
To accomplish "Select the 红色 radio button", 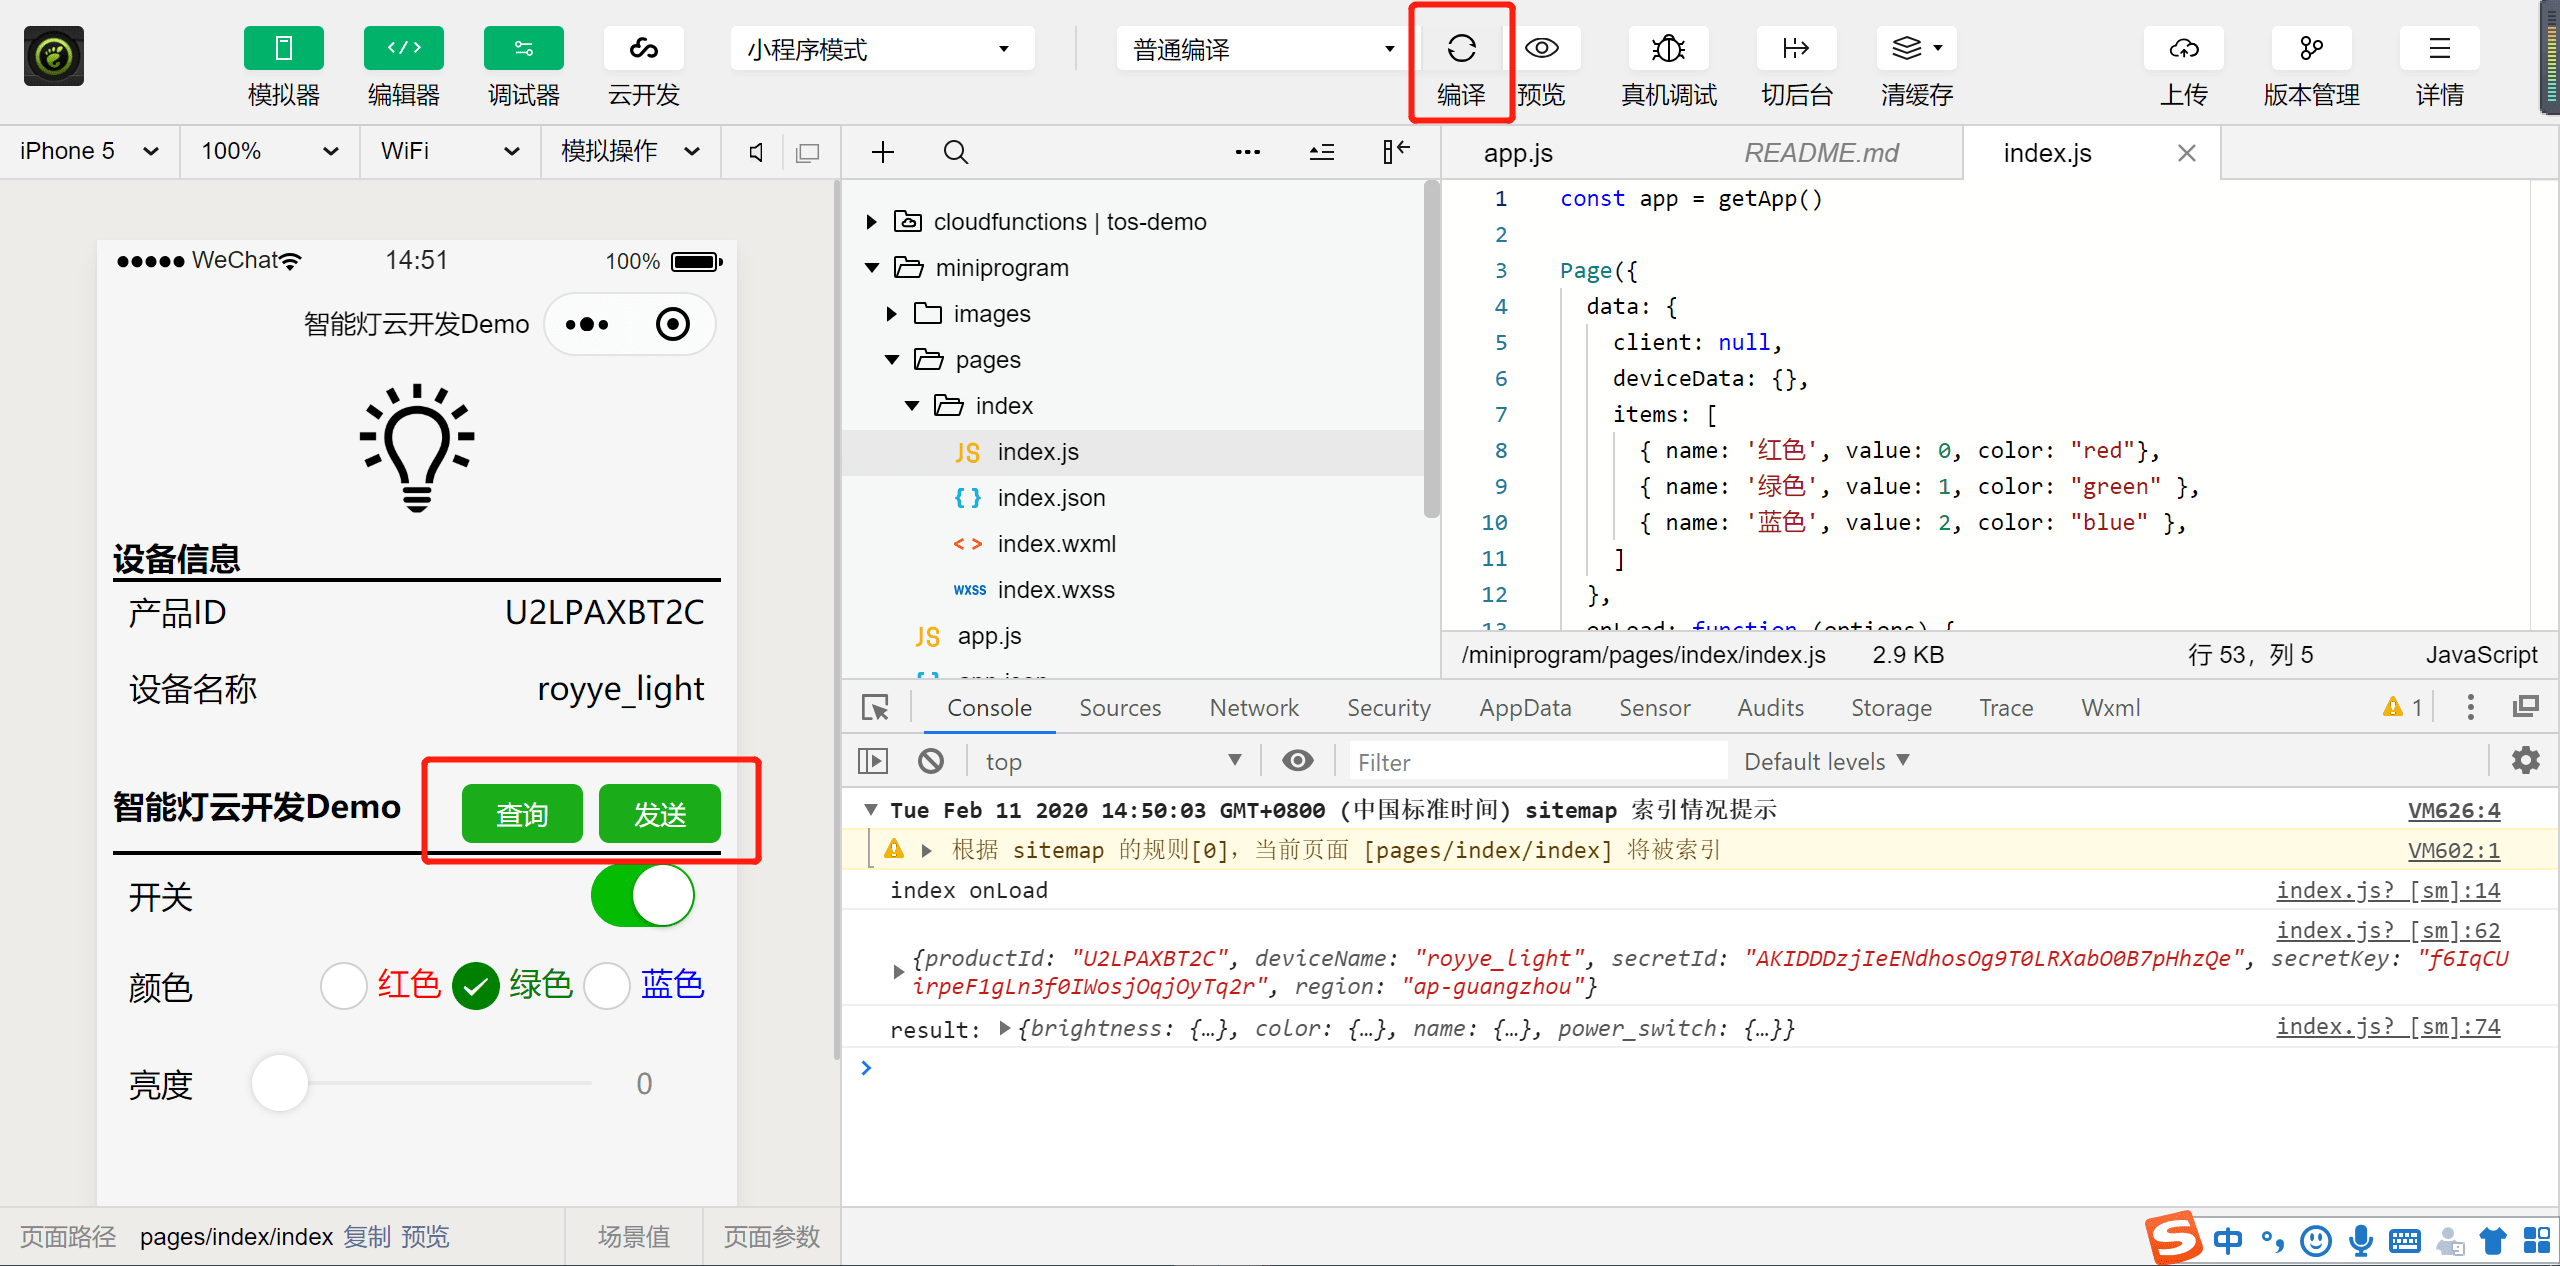I will [344, 985].
